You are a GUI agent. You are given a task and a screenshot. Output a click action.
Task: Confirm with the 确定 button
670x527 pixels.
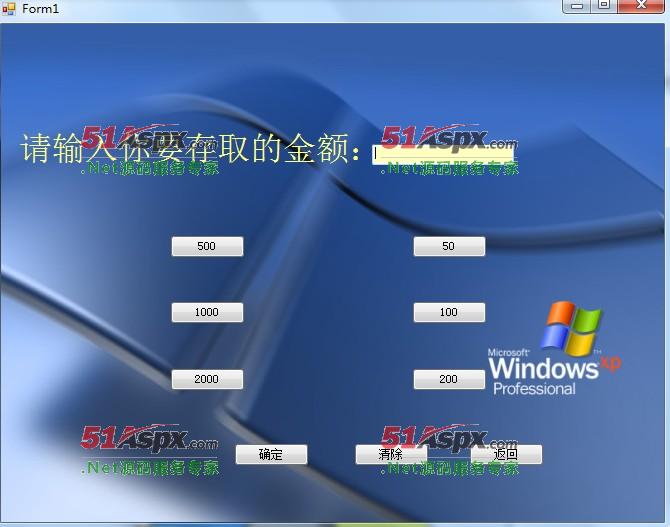coord(271,454)
